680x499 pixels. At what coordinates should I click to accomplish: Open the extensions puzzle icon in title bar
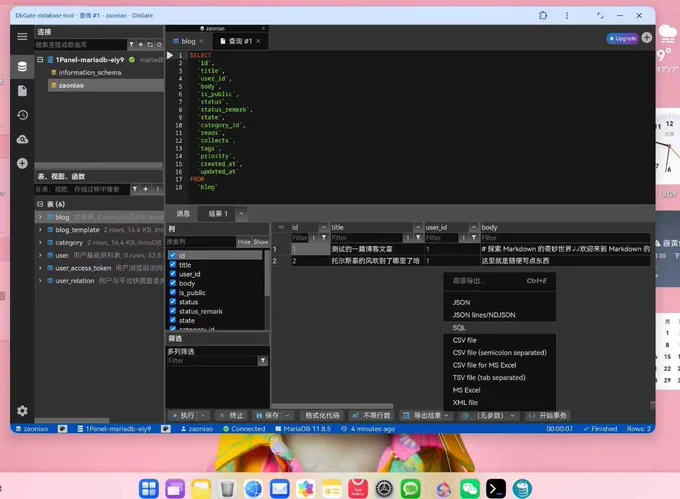click(543, 15)
